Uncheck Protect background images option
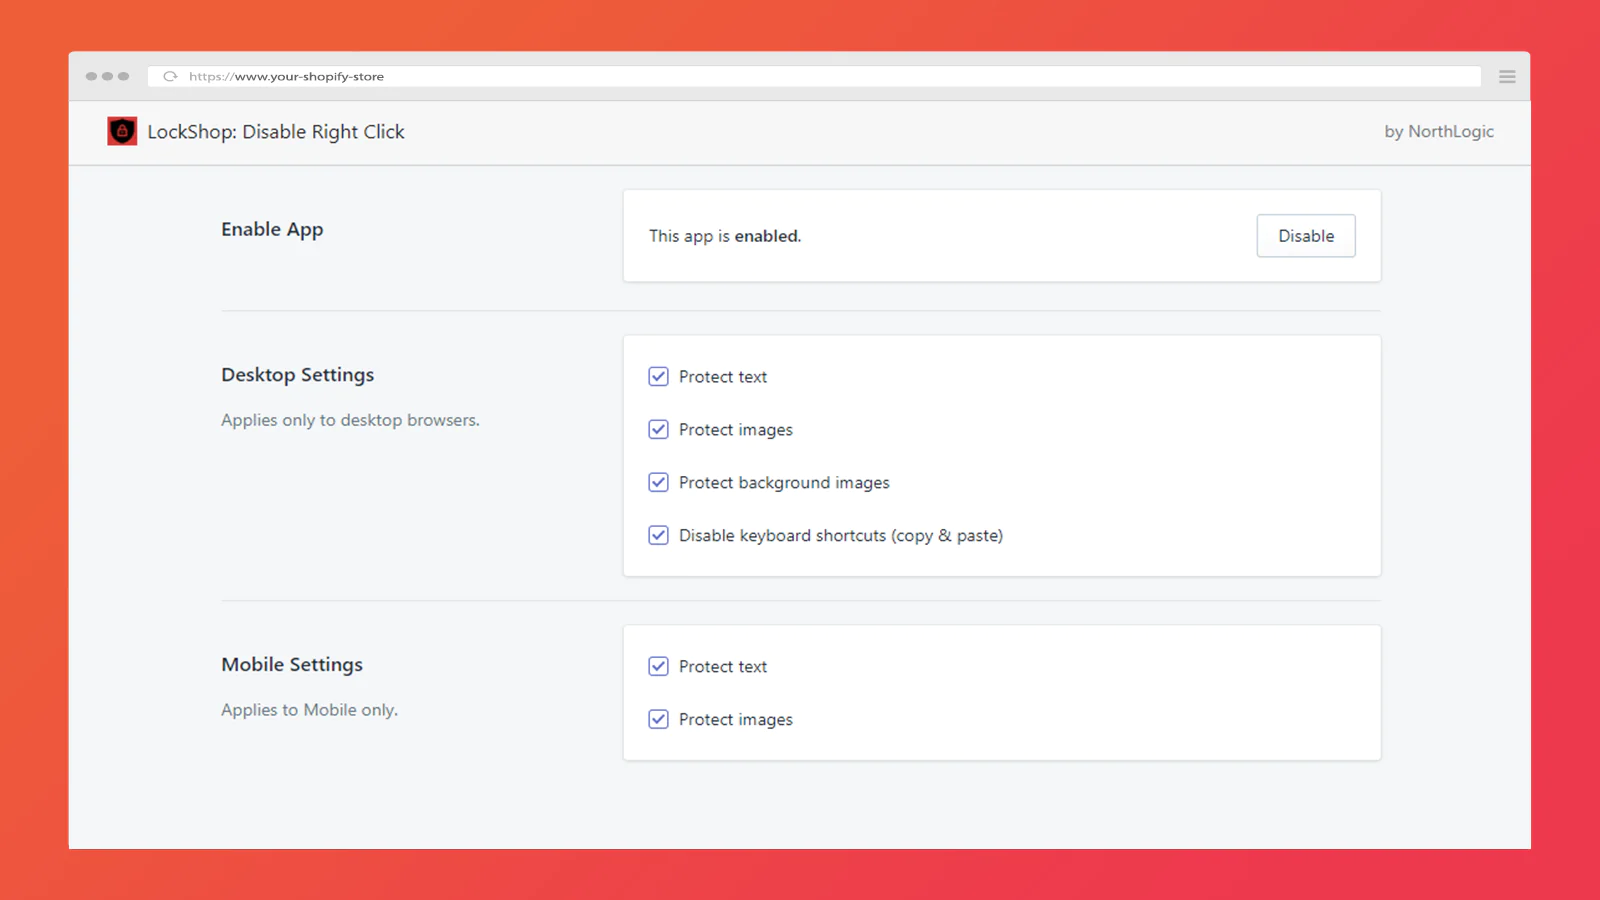This screenshot has width=1600, height=900. (658, 482)
